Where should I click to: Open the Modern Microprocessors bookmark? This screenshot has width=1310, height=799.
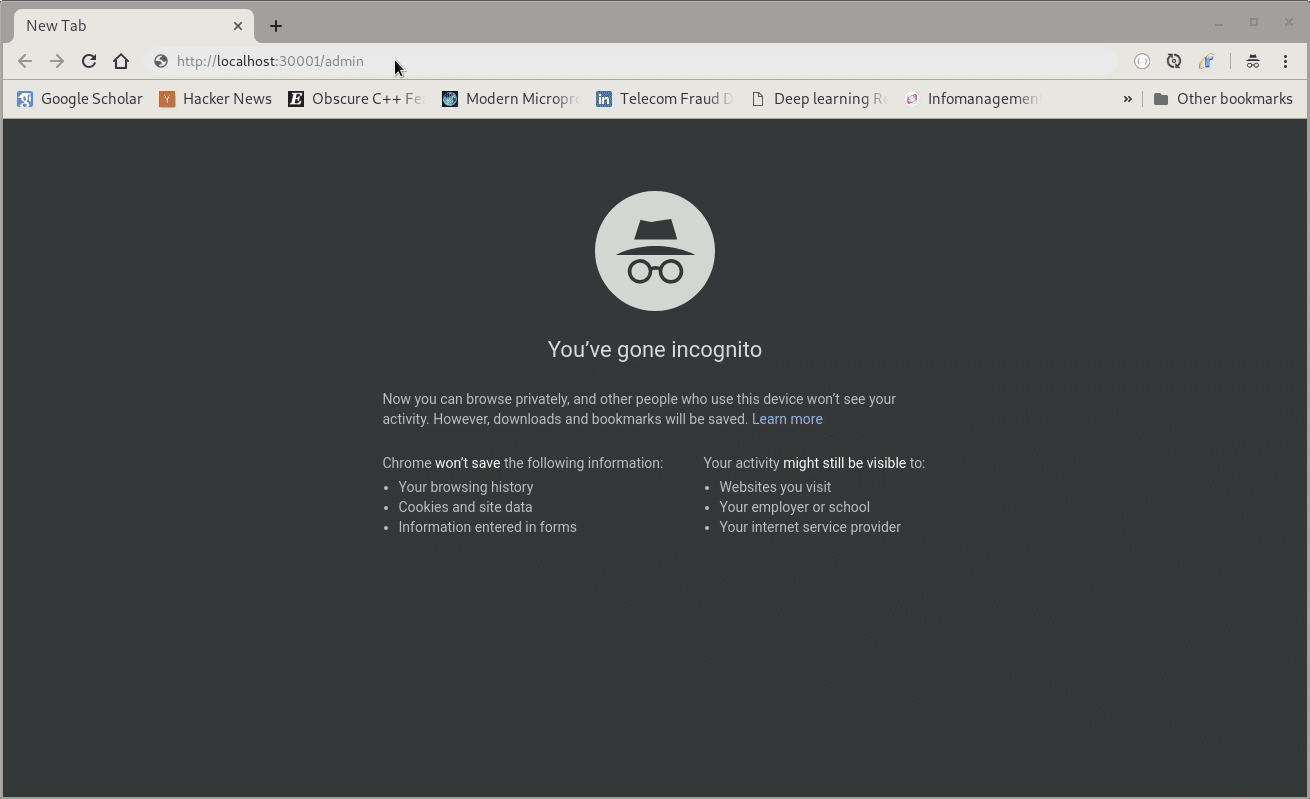[510, 99]
